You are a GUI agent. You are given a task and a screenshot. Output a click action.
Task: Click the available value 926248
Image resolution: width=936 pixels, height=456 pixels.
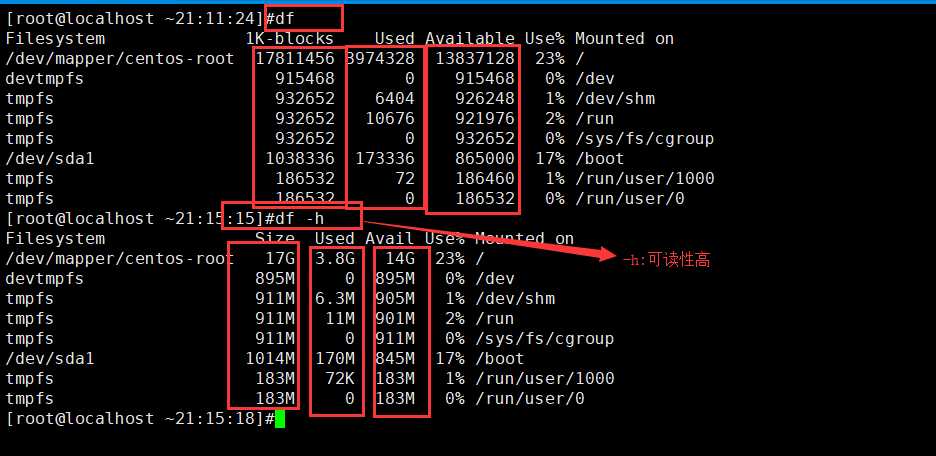coord(485,98)
